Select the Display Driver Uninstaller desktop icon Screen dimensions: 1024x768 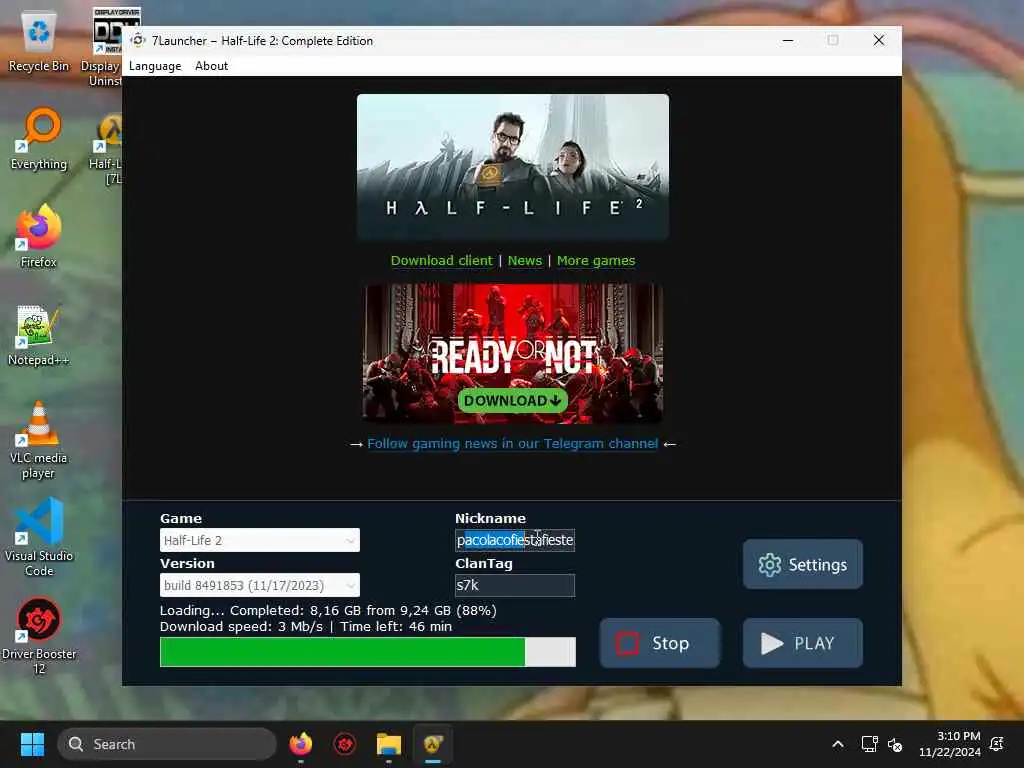pos(107,46)
